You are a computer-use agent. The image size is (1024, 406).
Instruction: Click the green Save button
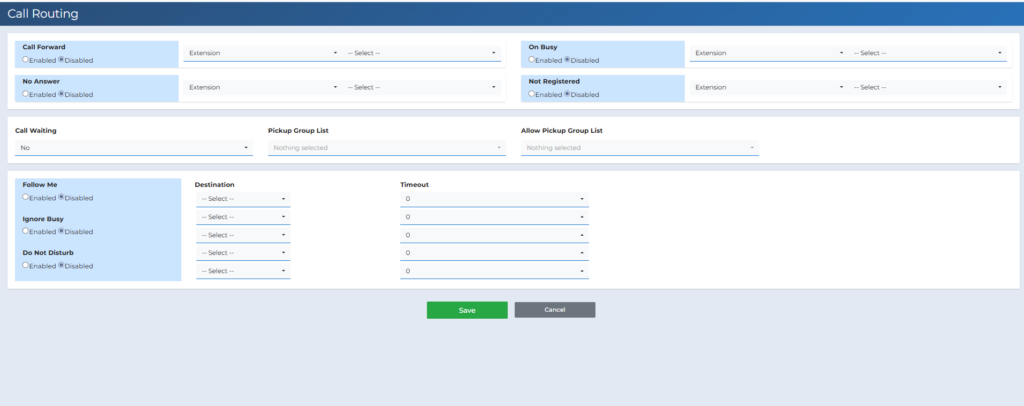click(x=467, y=310)
